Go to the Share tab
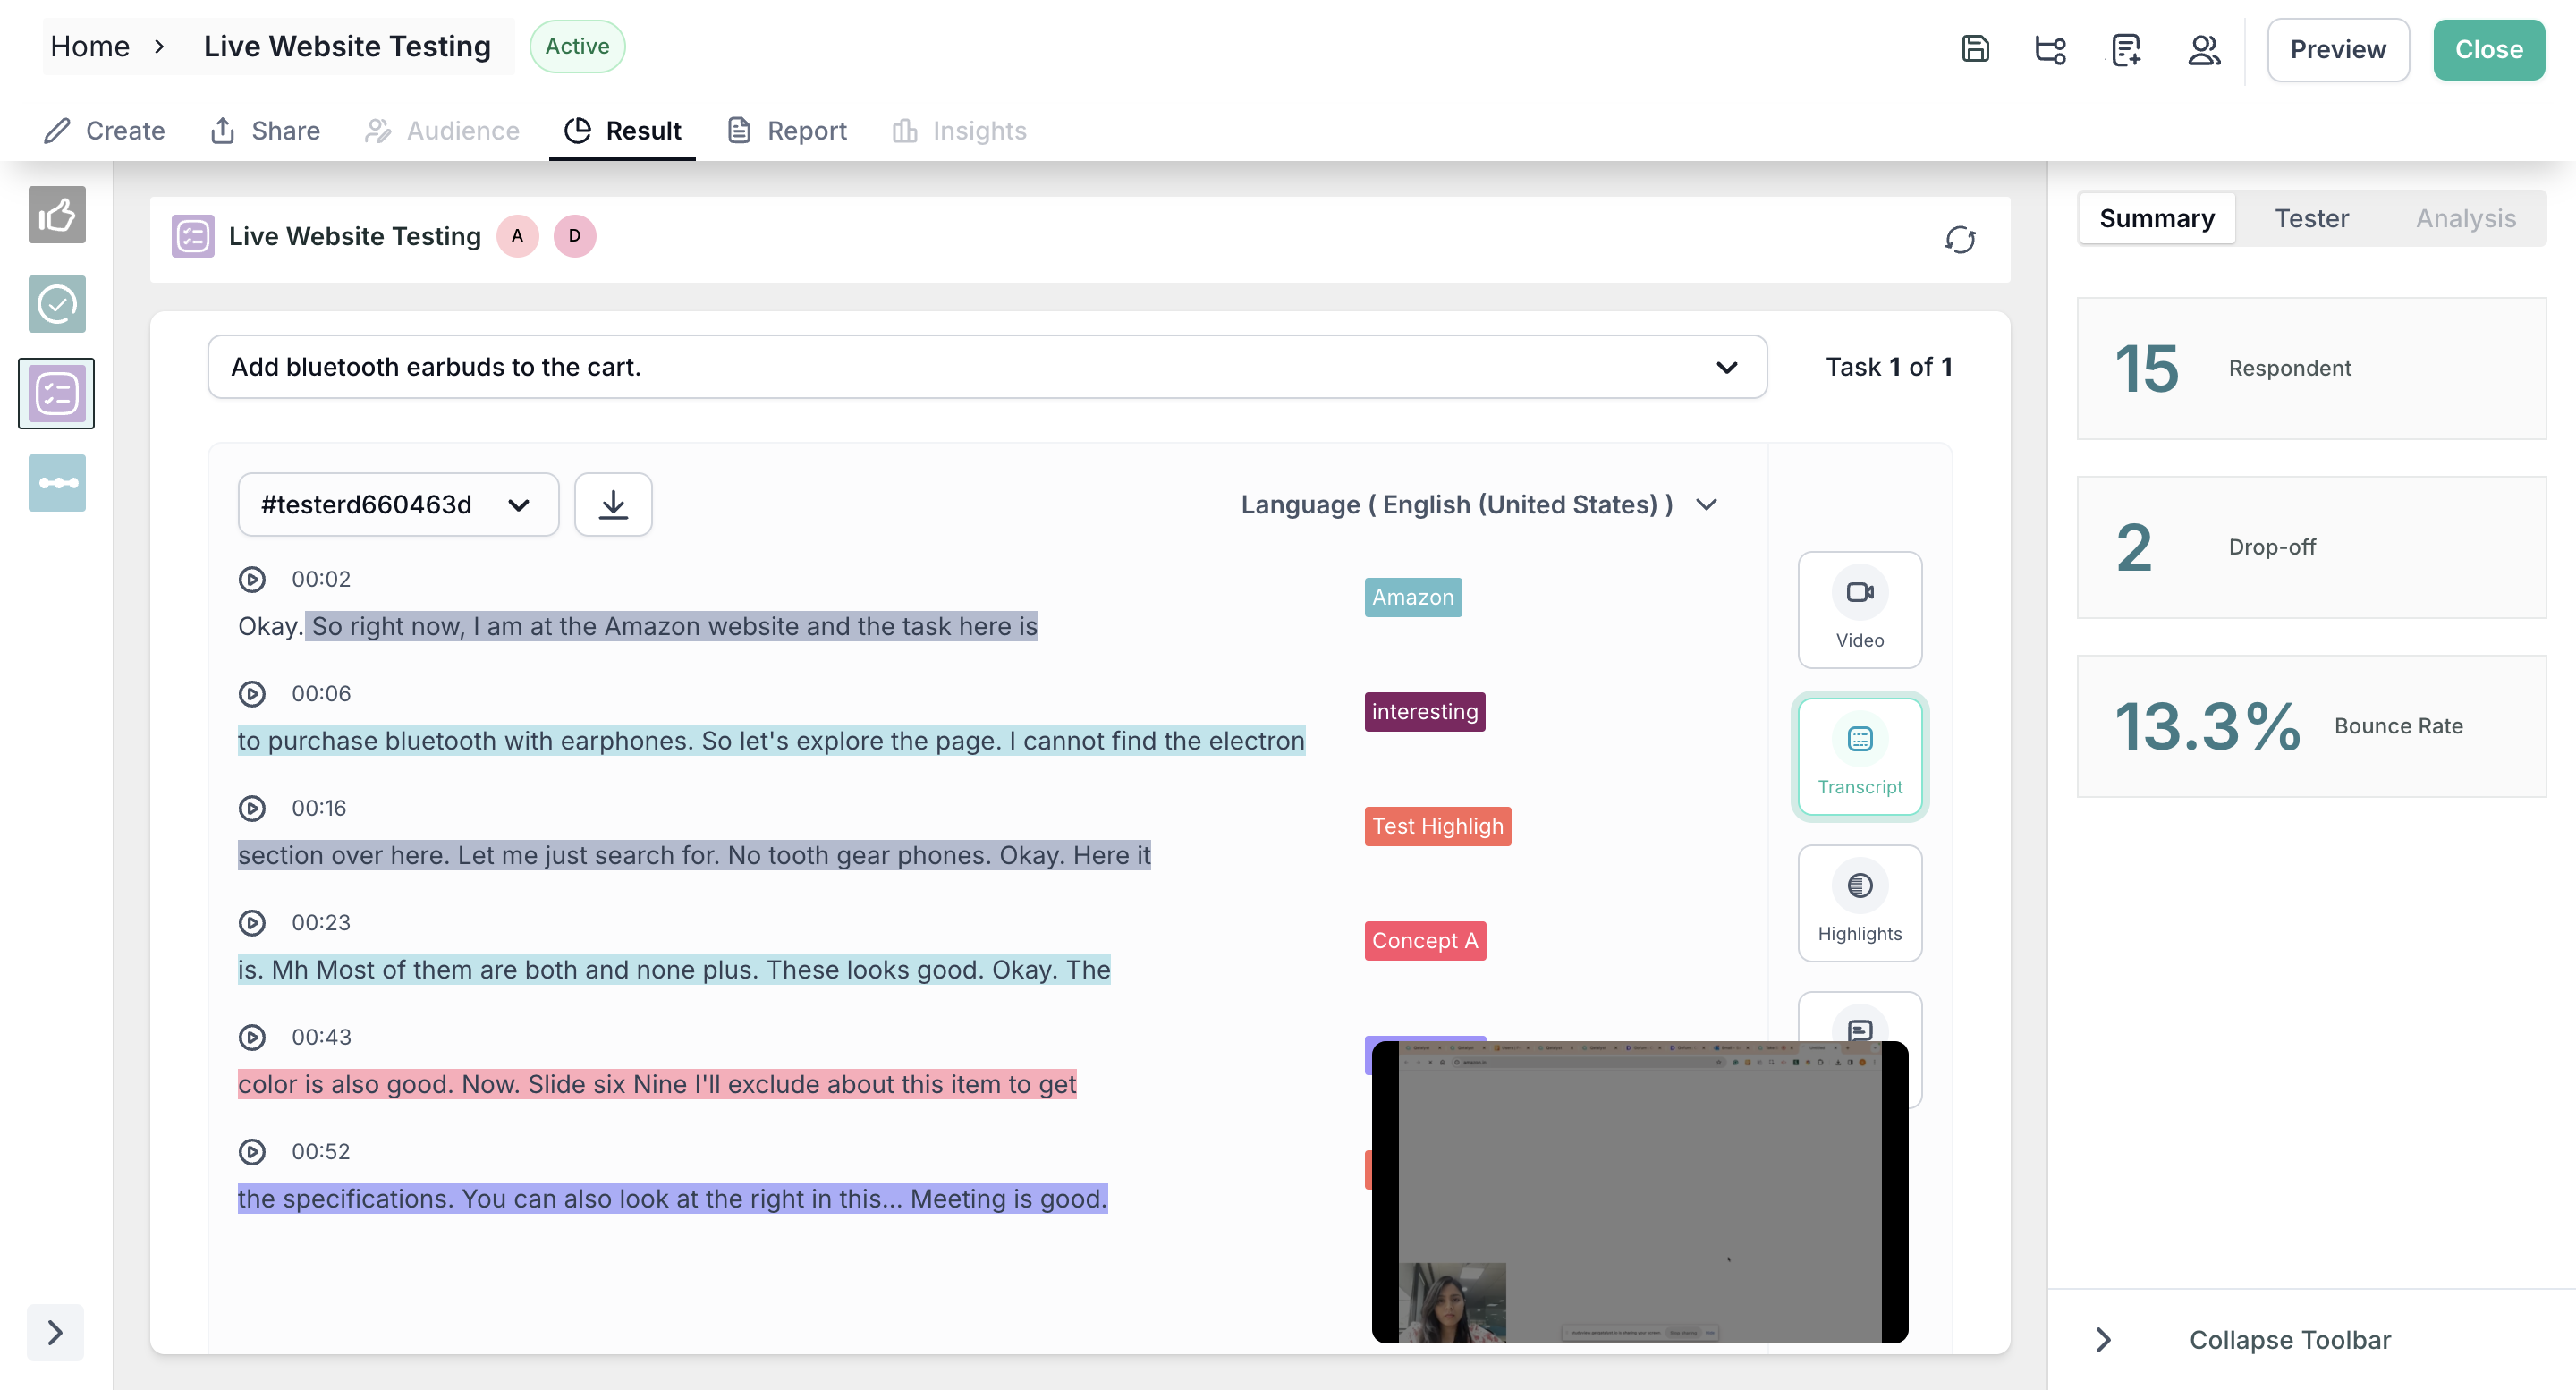Viewport: 2576px width, 1390px height. click(266, 131)
